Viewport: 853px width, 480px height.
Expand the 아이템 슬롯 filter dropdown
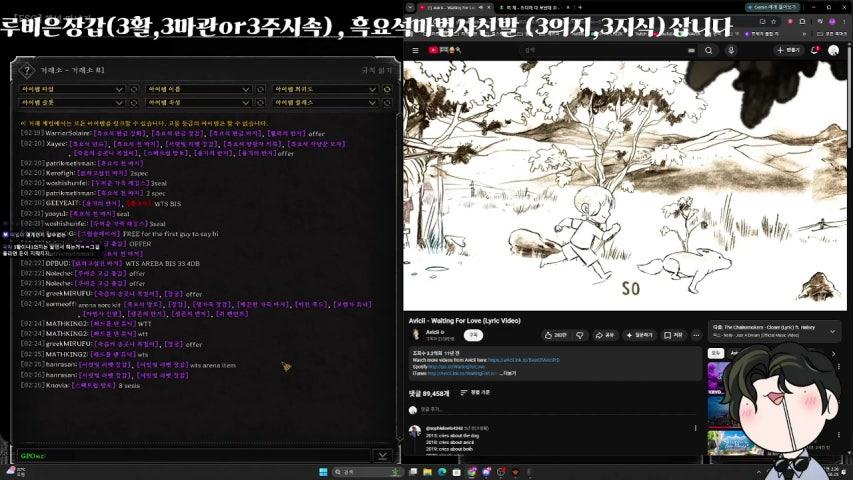(73, 102)
